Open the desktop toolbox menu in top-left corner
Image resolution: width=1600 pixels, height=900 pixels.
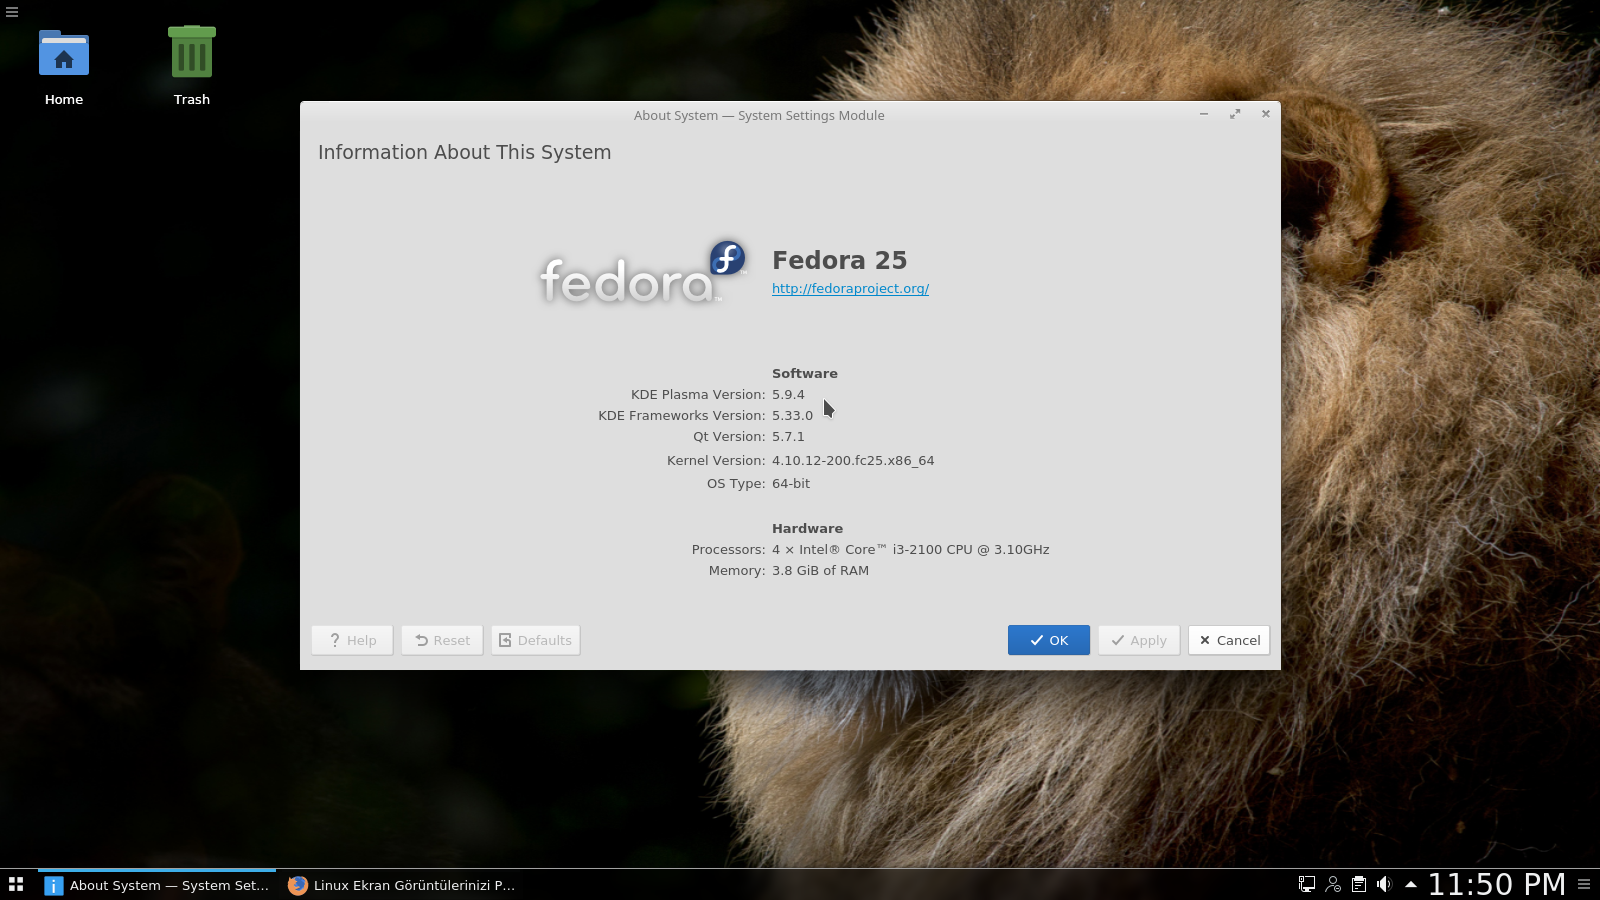tap(12, 12)
